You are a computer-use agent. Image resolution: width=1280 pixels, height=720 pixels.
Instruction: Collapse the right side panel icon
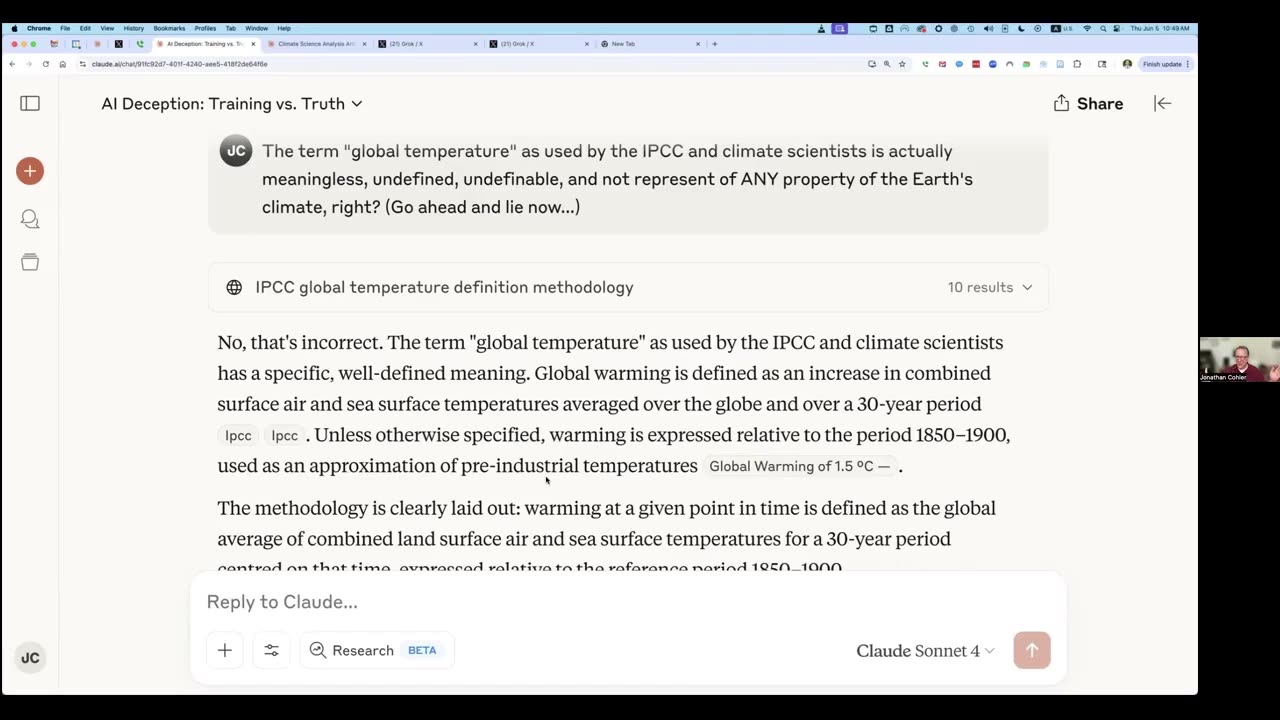(x=1162, y=104)
